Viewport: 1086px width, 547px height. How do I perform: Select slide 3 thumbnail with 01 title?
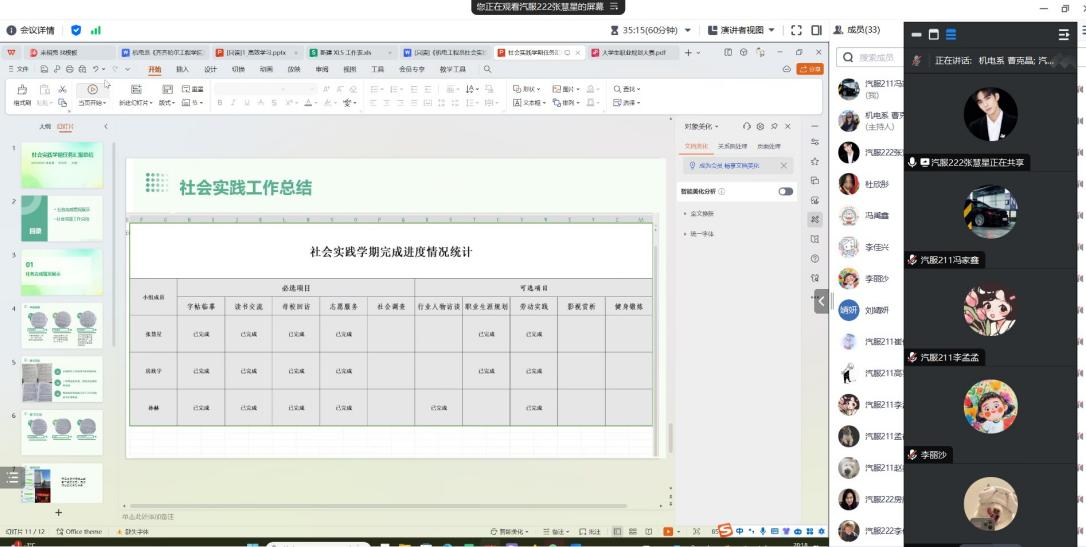(62, 272)
